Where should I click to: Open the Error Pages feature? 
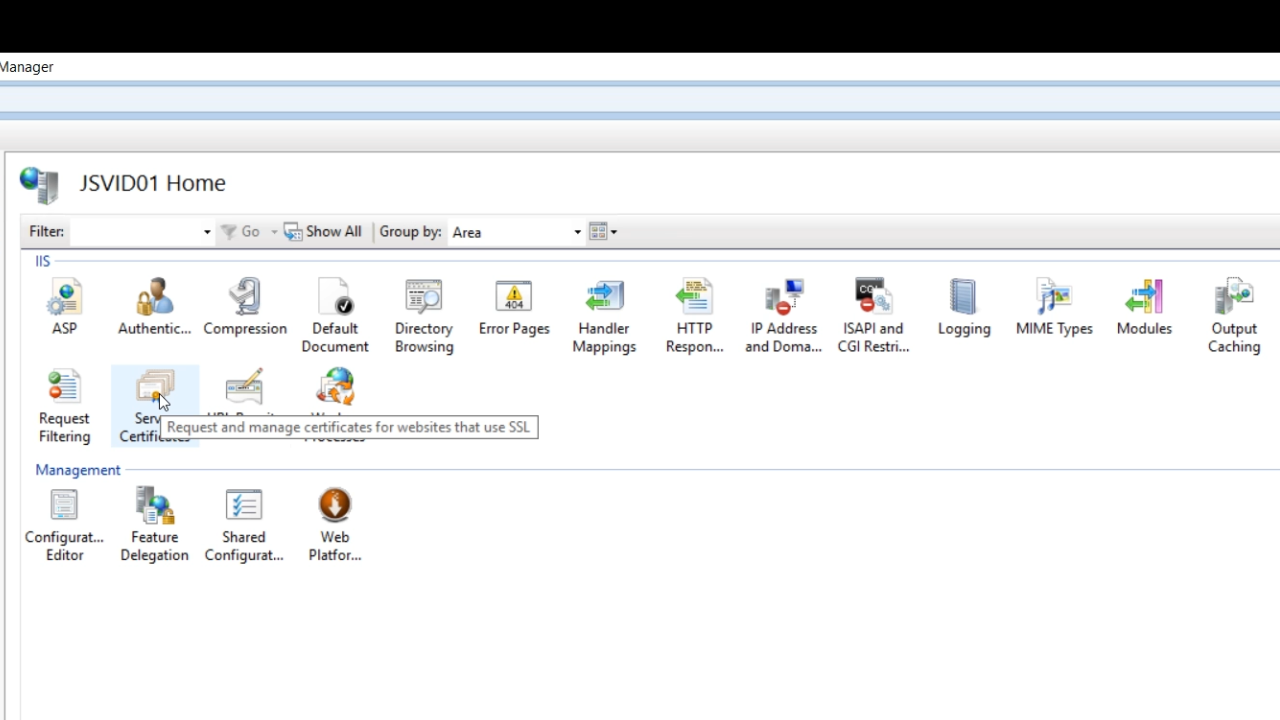click(514, 298)
